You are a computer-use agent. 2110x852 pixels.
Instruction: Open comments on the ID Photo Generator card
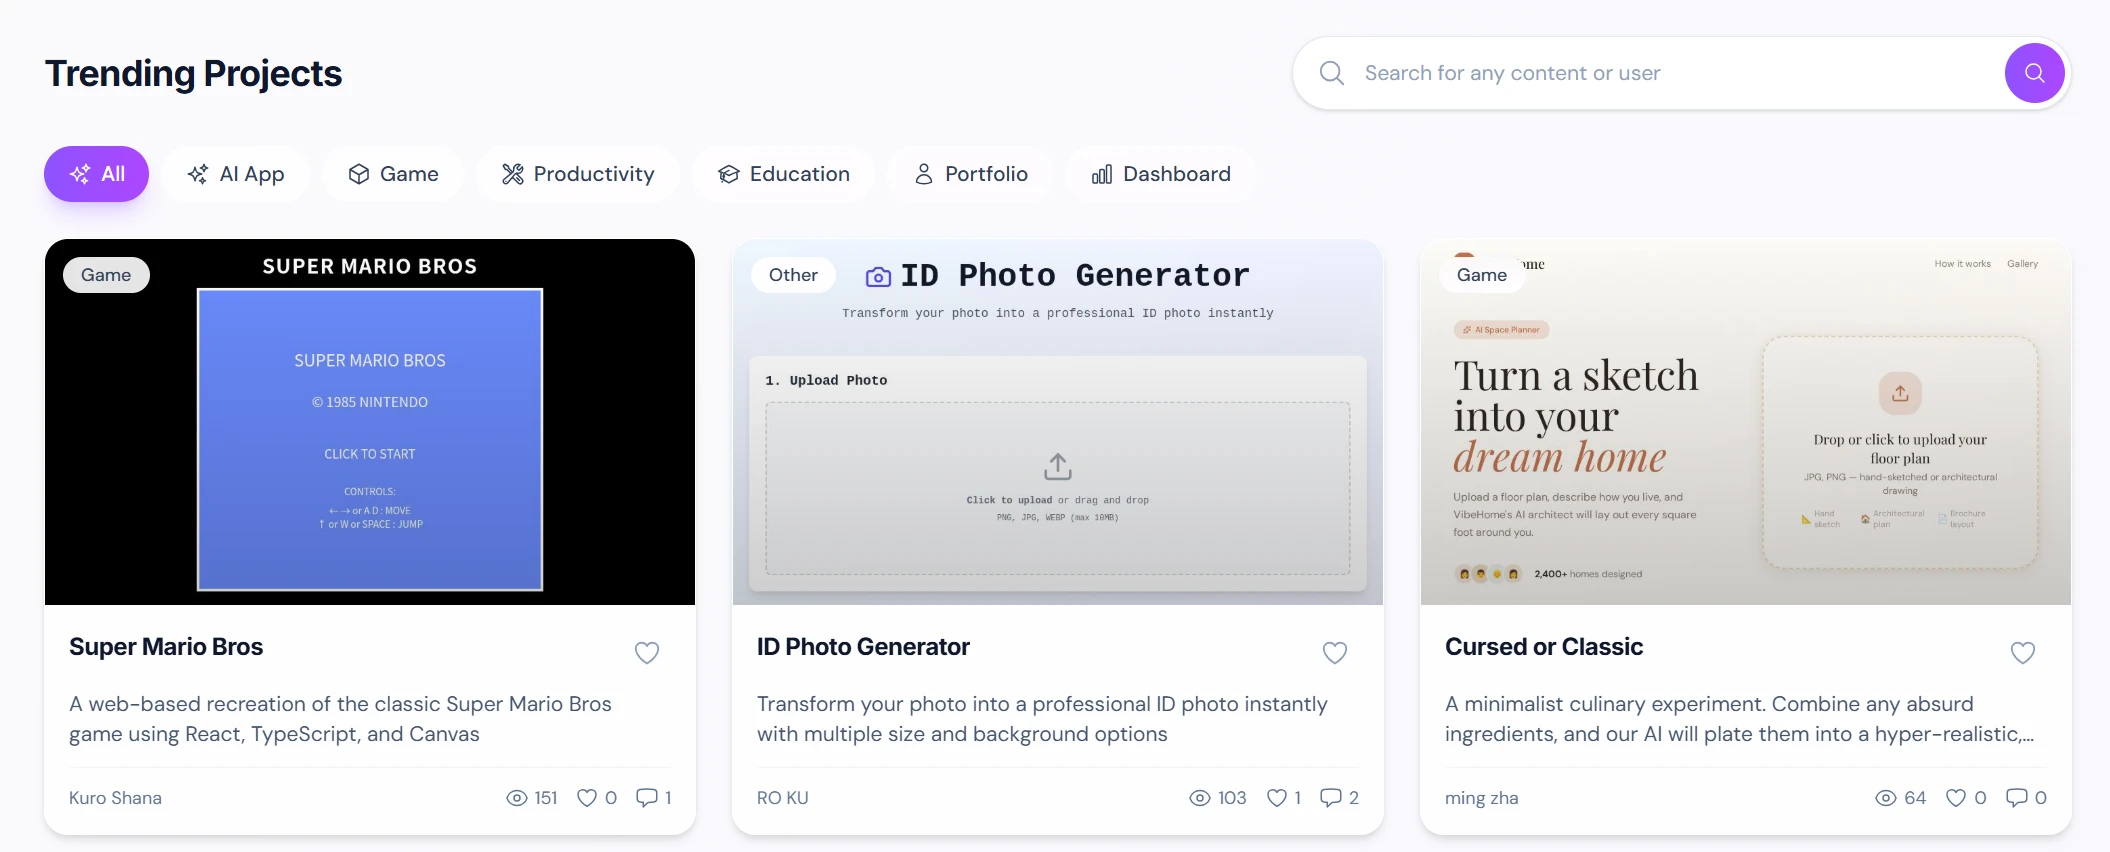click(1330, 798)
